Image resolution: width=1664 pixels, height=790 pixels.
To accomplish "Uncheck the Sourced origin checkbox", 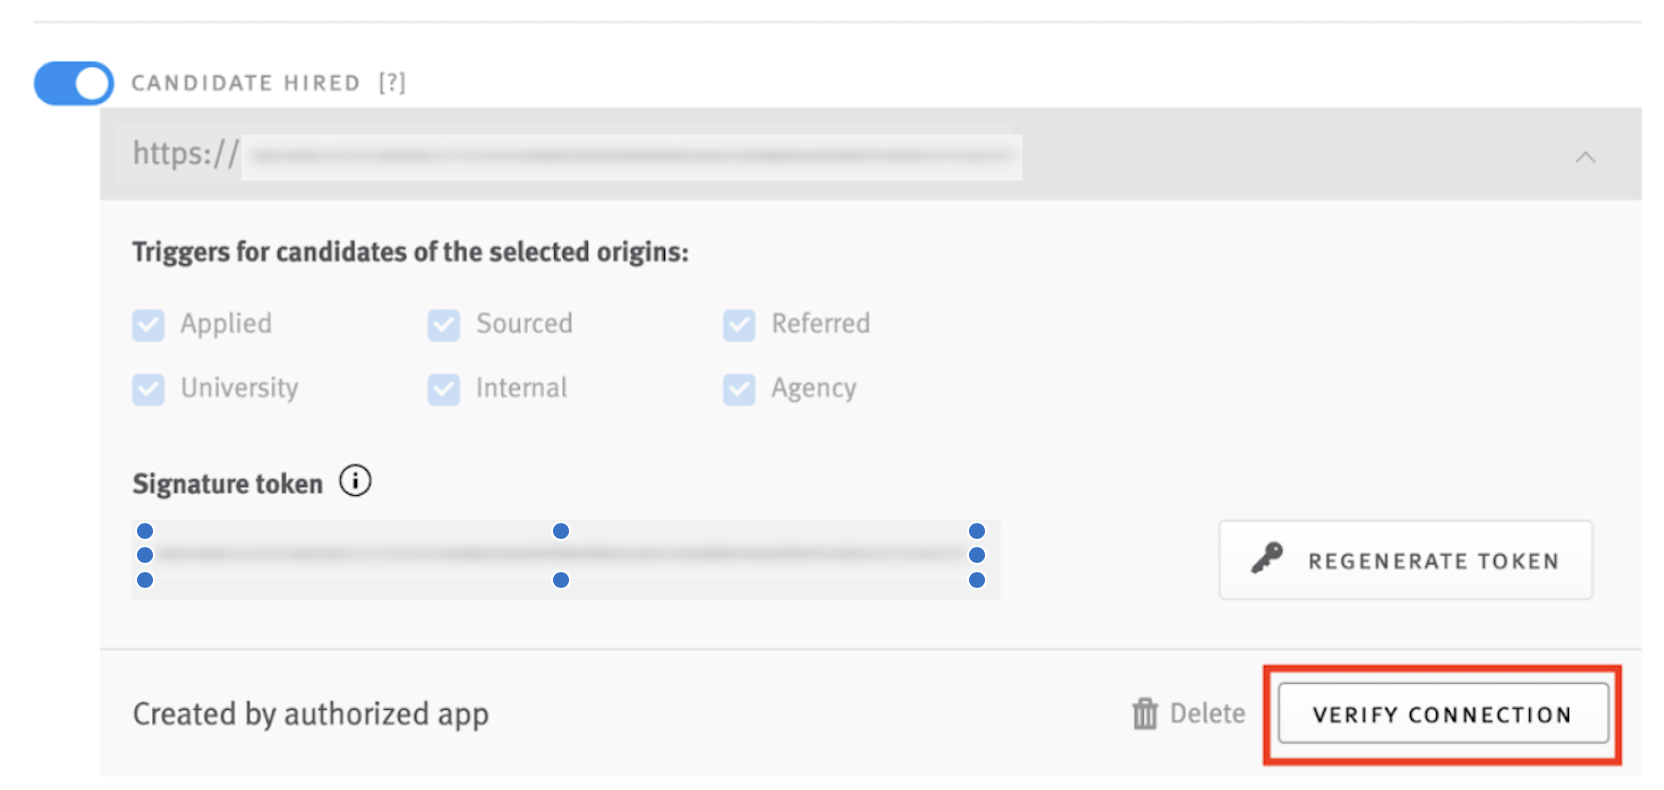I will point(444,325).
